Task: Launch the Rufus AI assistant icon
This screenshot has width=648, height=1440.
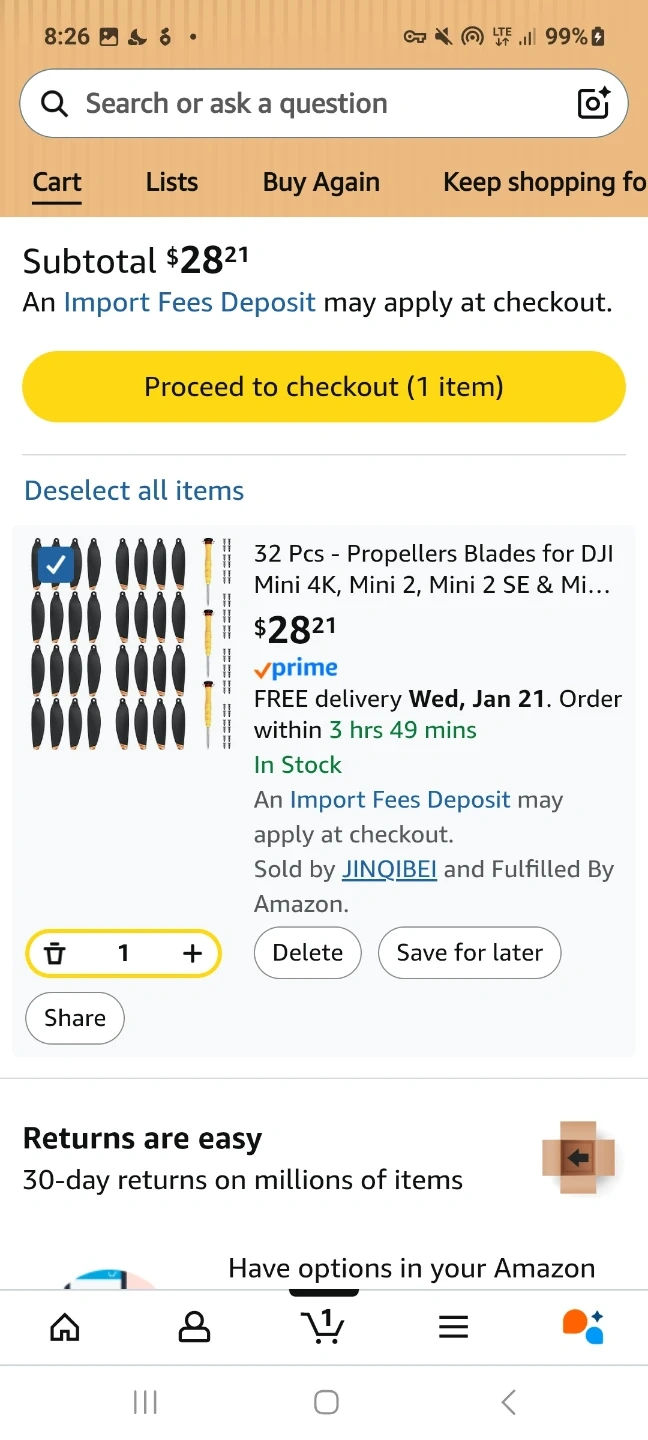Action: tap(583, 1327)
